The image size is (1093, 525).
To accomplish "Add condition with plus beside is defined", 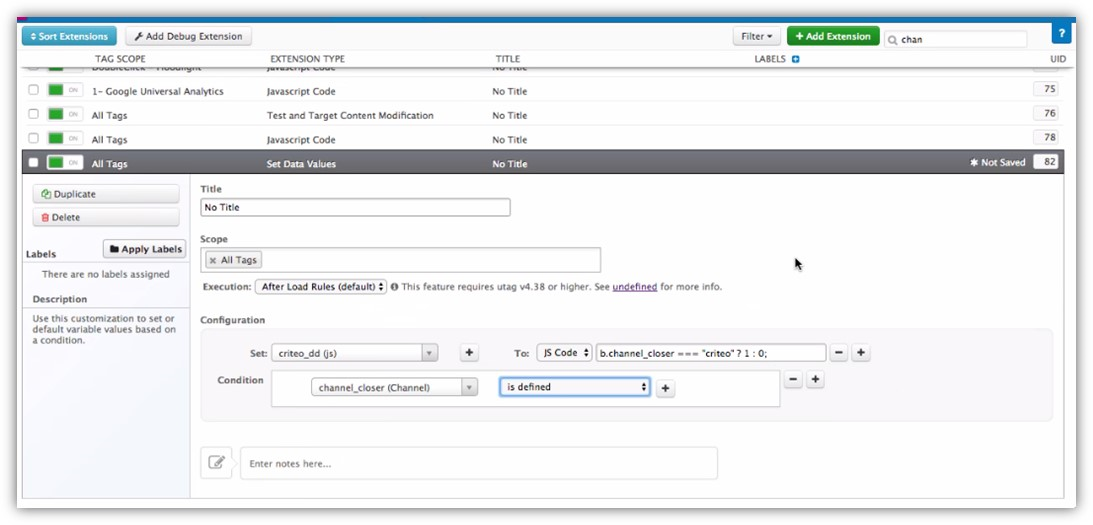I will [x=665, y=388].
